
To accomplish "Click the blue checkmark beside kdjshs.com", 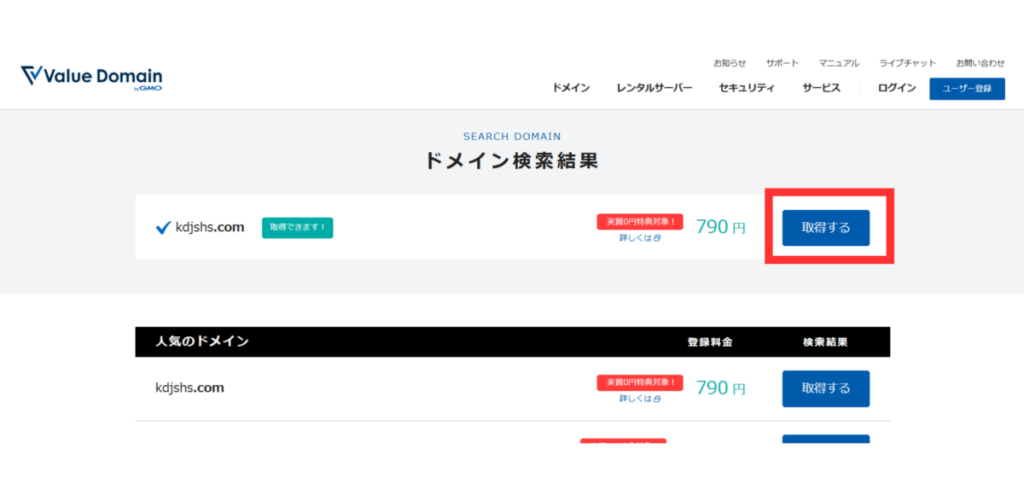I will tap(164, 228).
